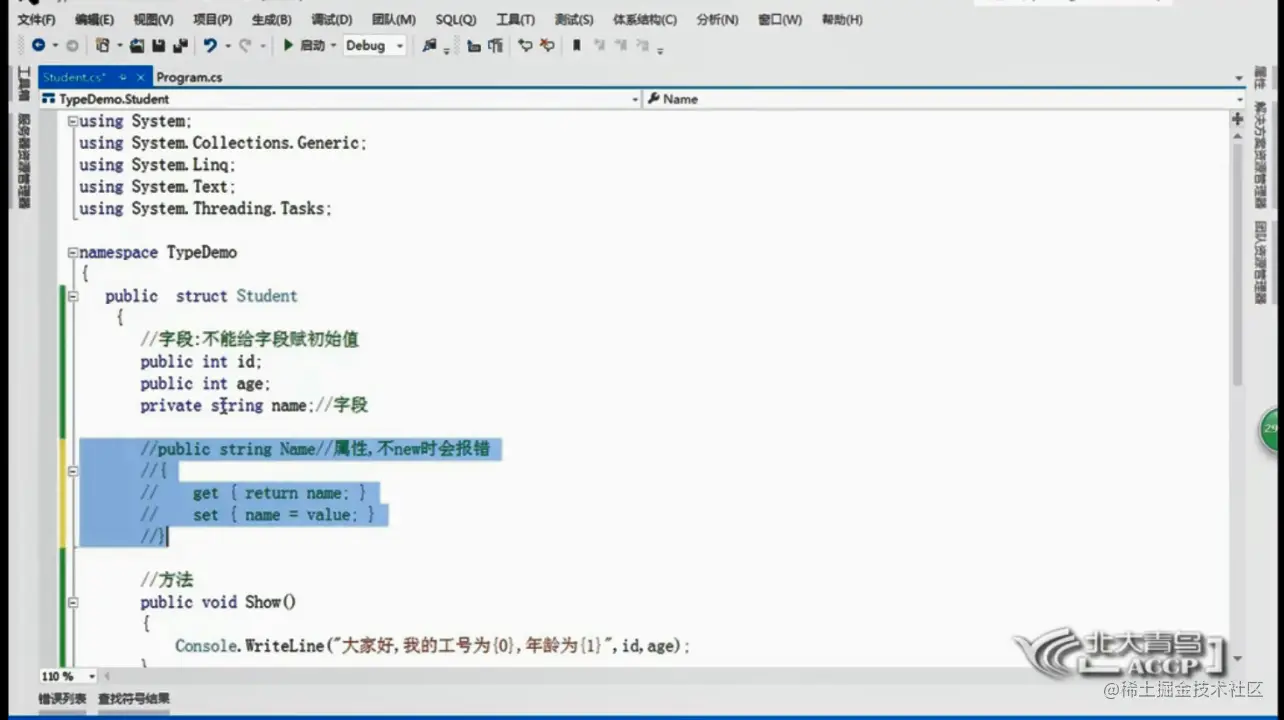Open the TypeDemo.Student class dropdown
This screenshot has height=720, width=1284.
point(340,98)
